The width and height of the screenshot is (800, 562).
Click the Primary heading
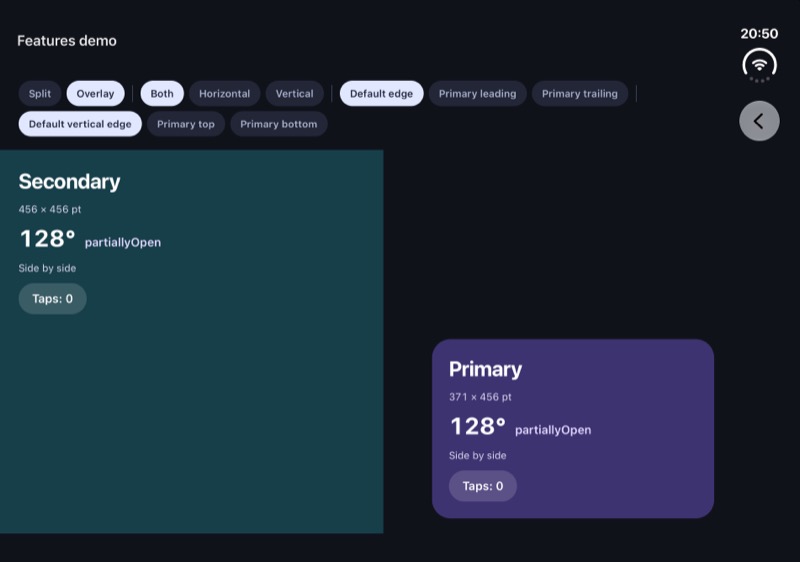click(485, 369)
